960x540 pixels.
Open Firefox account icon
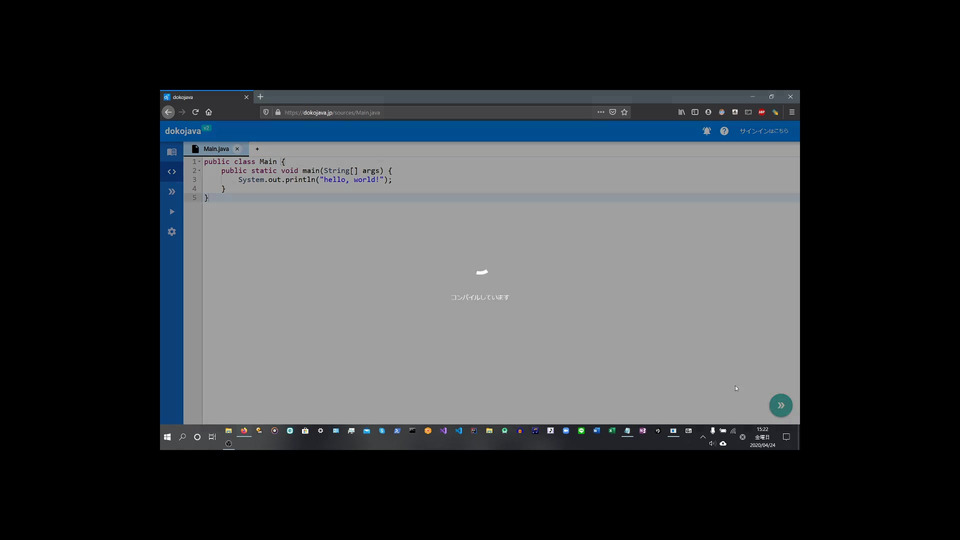708,112
